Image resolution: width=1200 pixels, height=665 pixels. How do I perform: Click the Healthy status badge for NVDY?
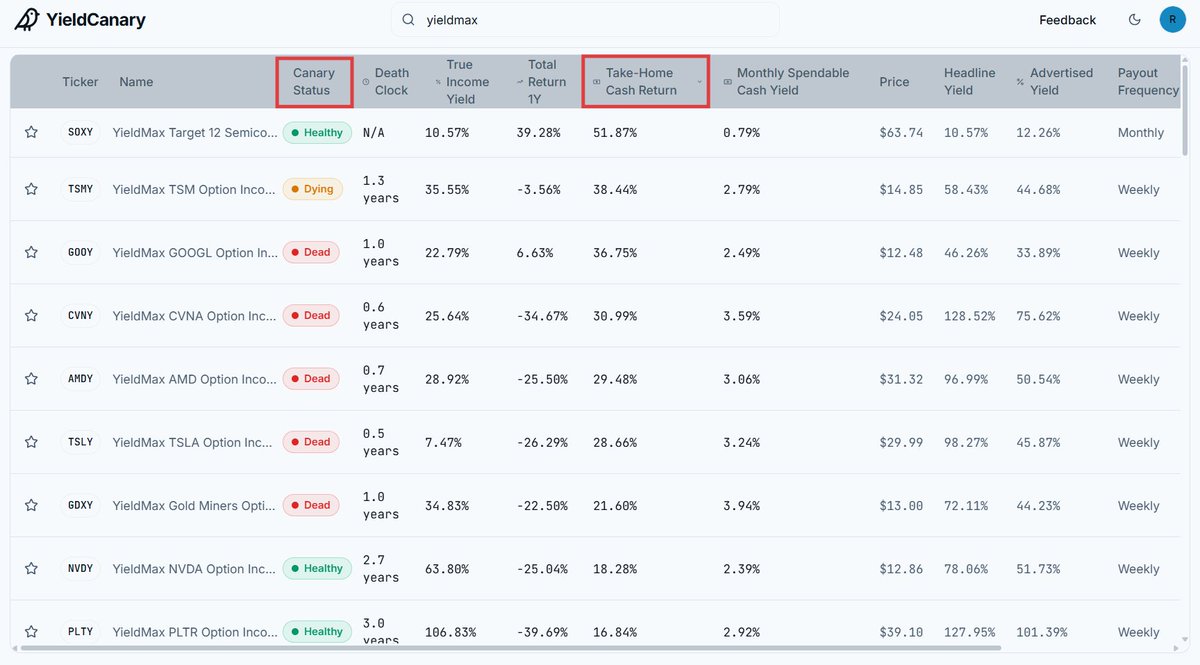point(317,568)
